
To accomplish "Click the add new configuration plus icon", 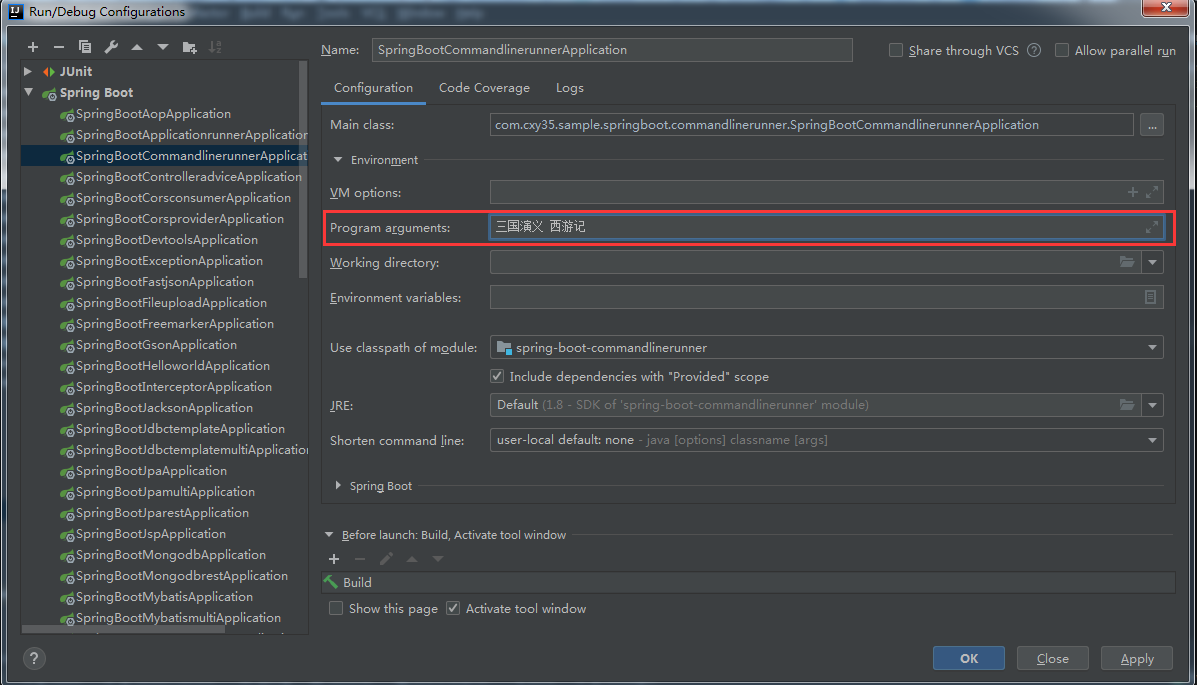I will [33, 47].
